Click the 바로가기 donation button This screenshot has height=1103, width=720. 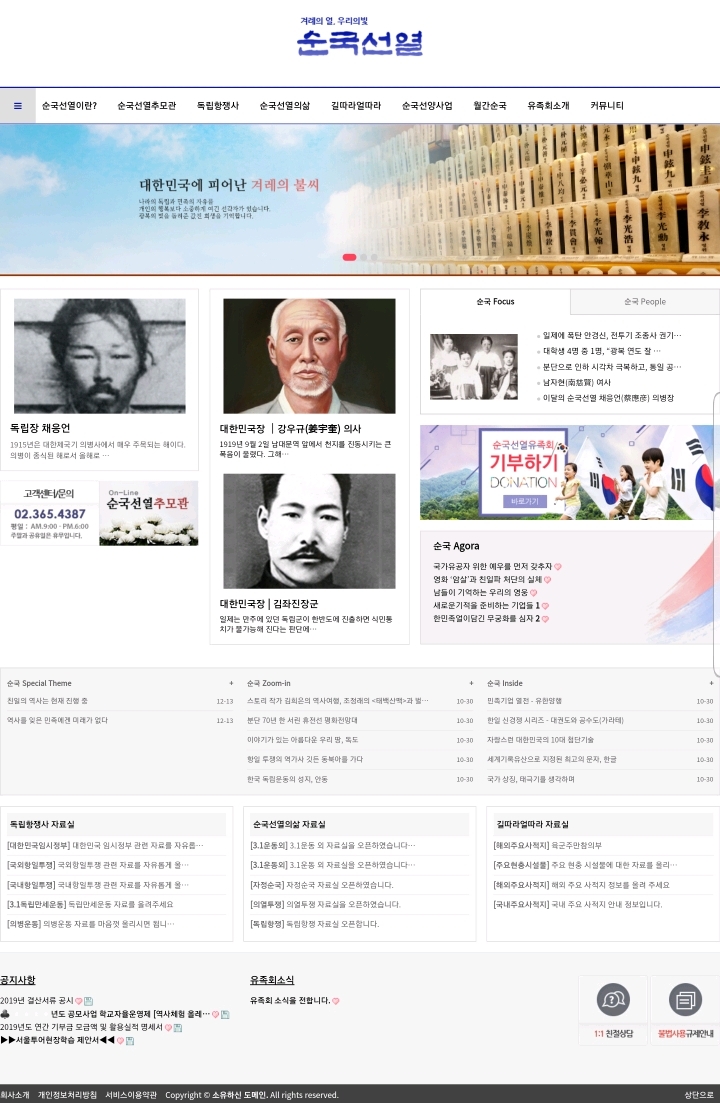tap(525, 502)
